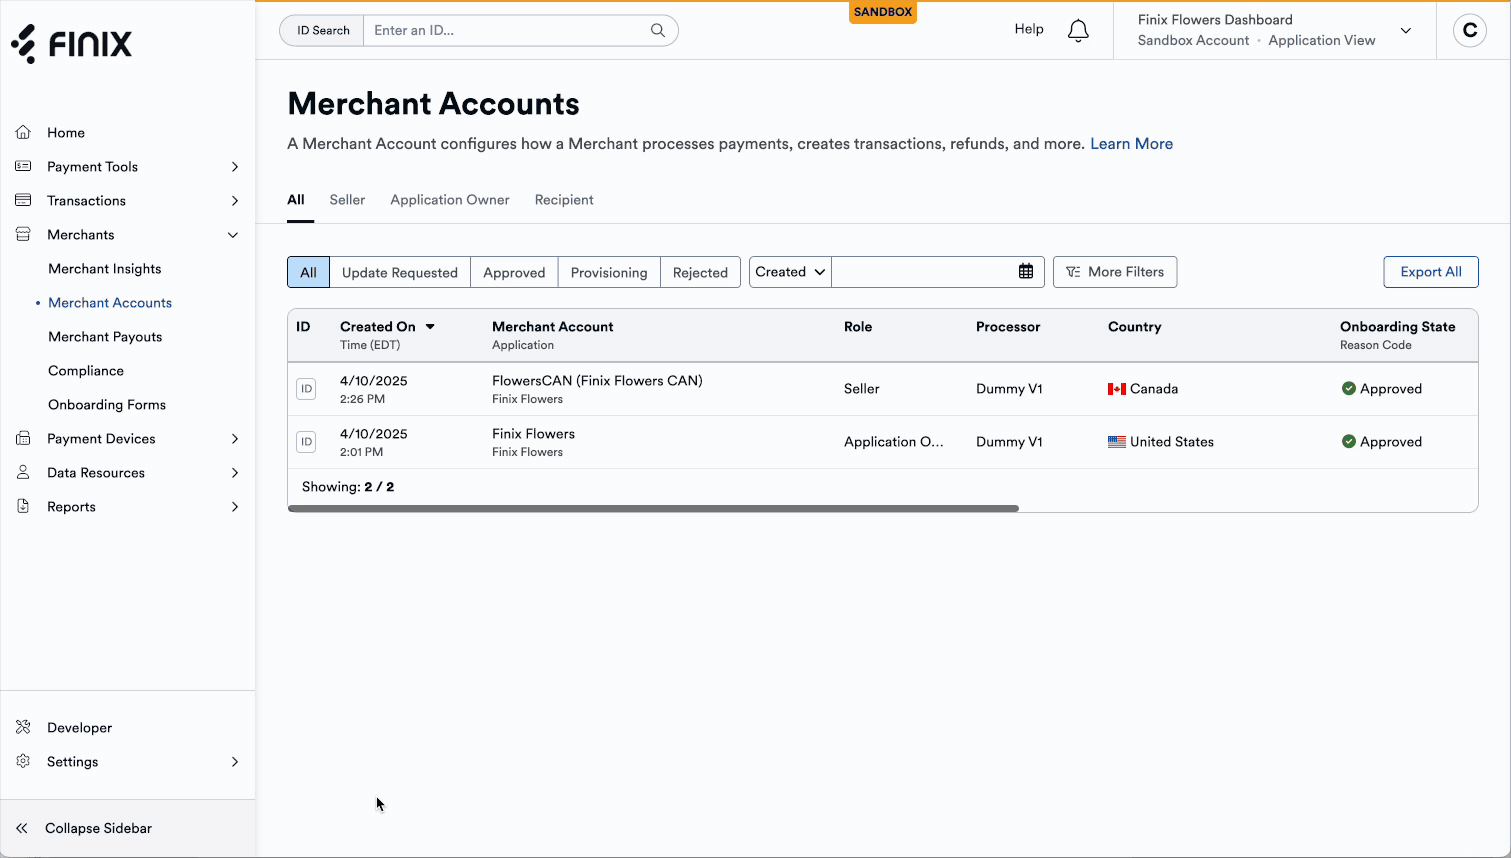Follow the Learn More link
The height and width of the screenshot is (858, 1511).
pyautogui.click(x=1131, y=144)
